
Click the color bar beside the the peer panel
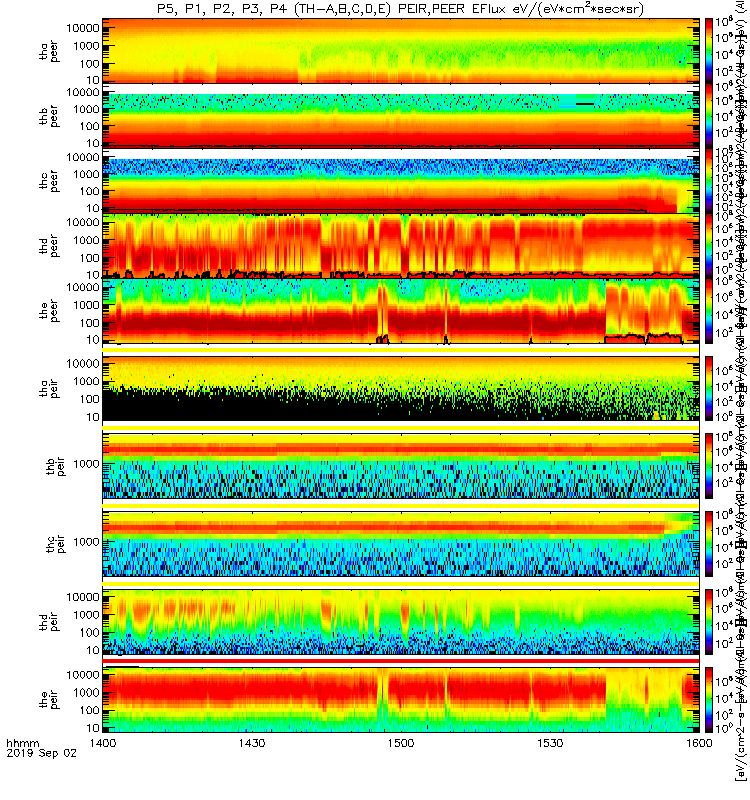coord(709,311)
